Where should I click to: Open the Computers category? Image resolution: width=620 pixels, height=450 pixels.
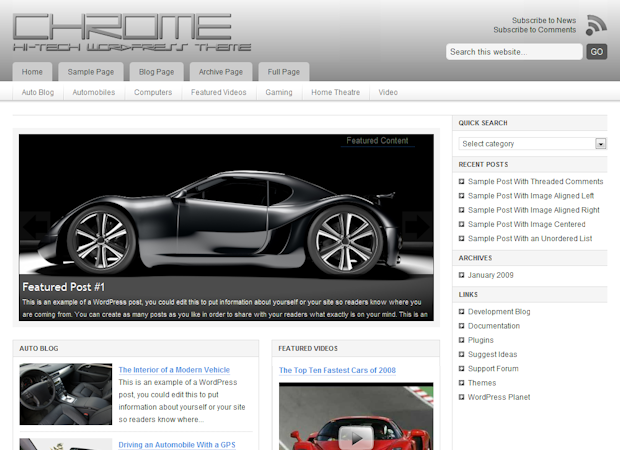click(153, 92)
